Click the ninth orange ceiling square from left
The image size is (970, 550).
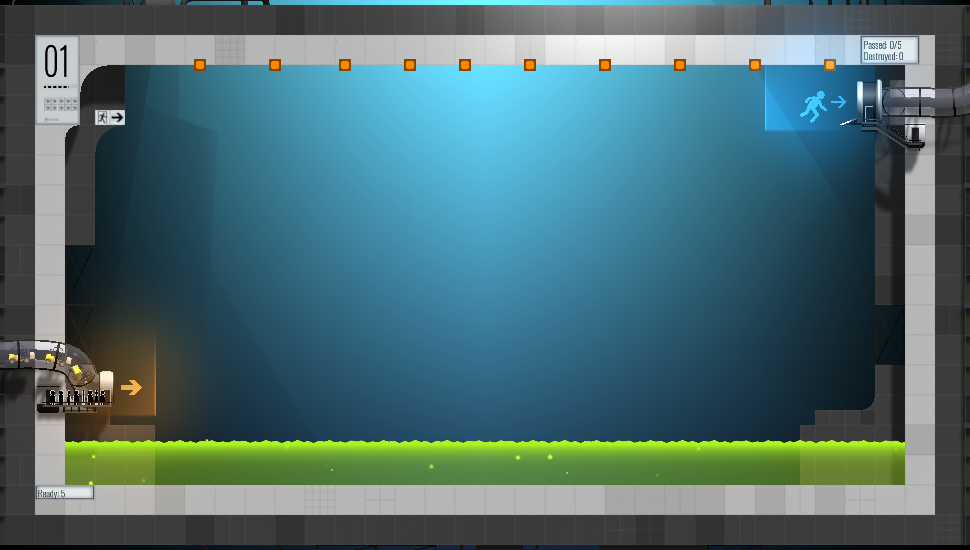(x=755, y=65)
